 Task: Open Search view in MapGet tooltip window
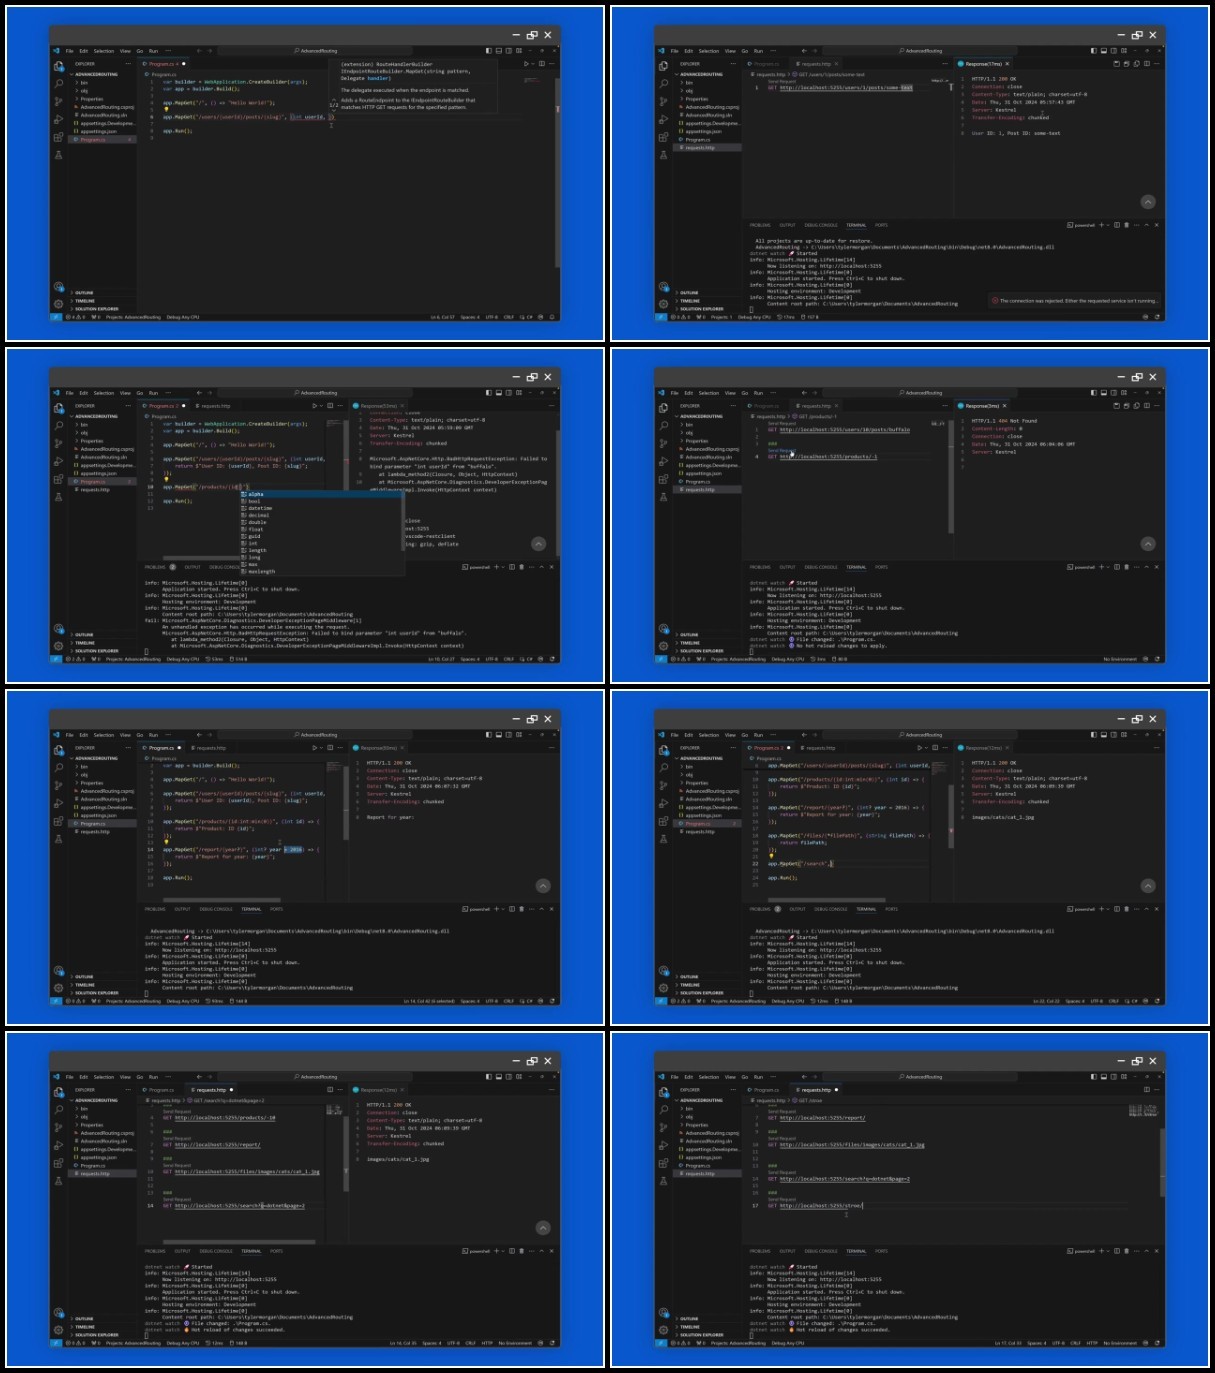coord(58,83)
